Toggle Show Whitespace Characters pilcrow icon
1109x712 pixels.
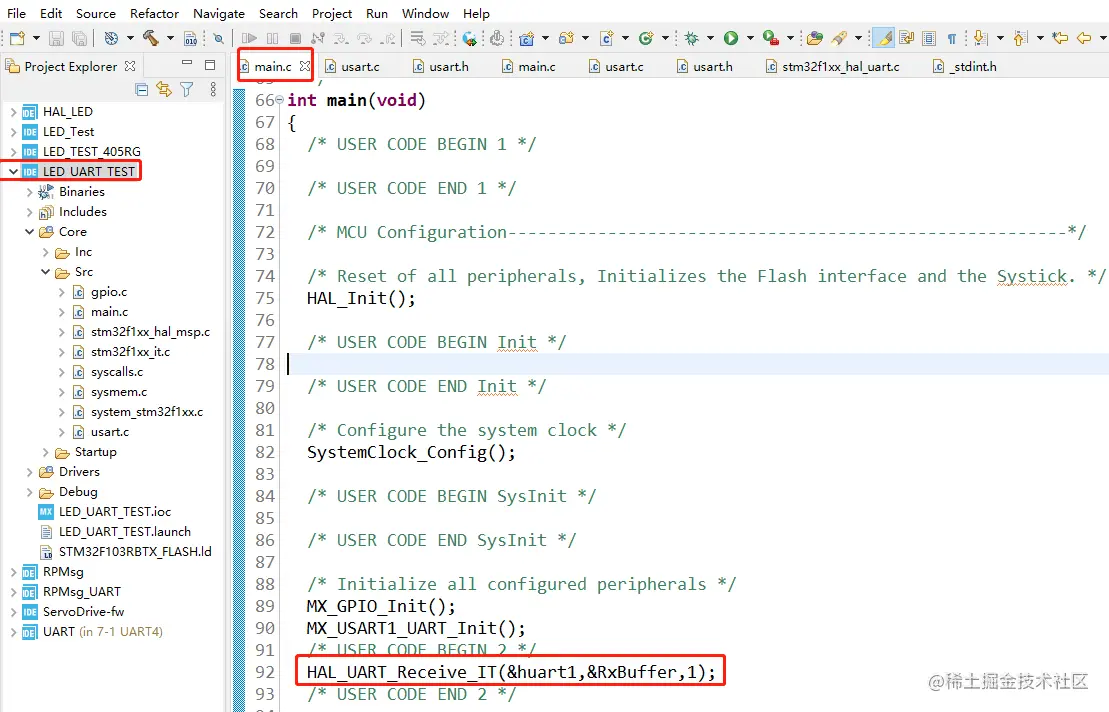[952, 38]
